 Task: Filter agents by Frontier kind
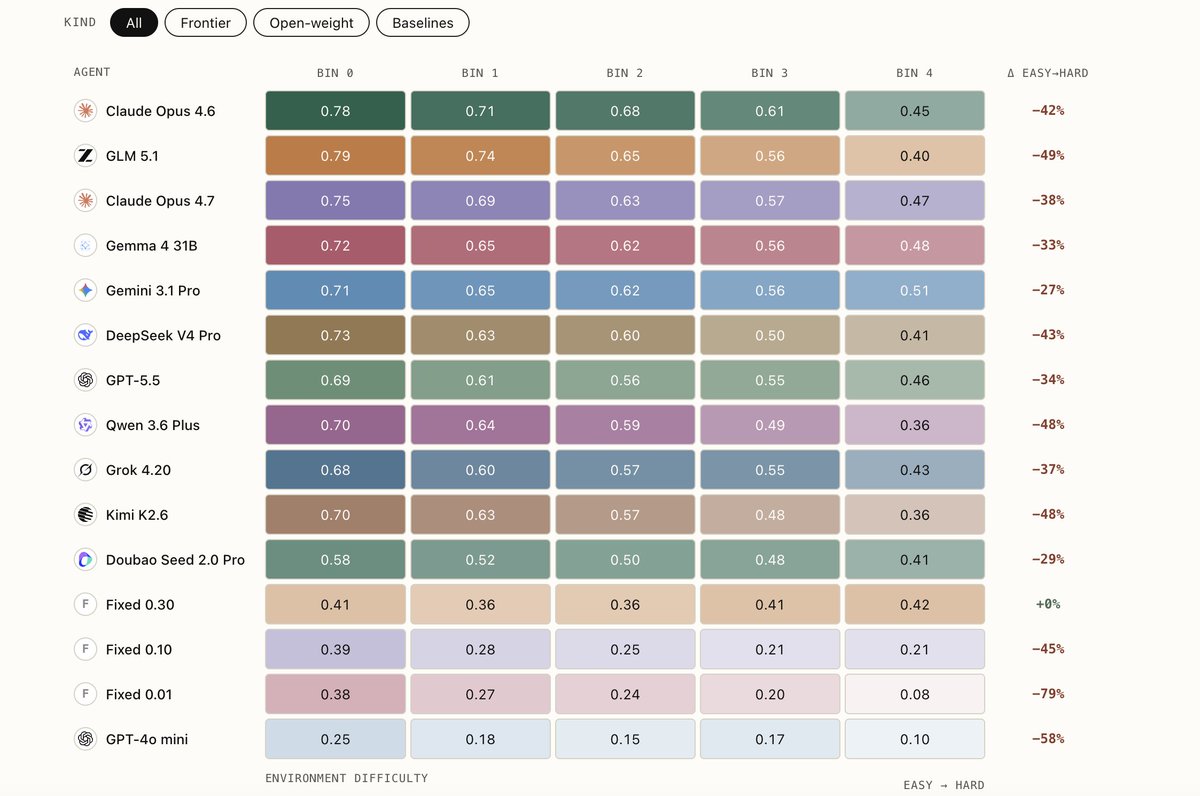pos(206,22)
